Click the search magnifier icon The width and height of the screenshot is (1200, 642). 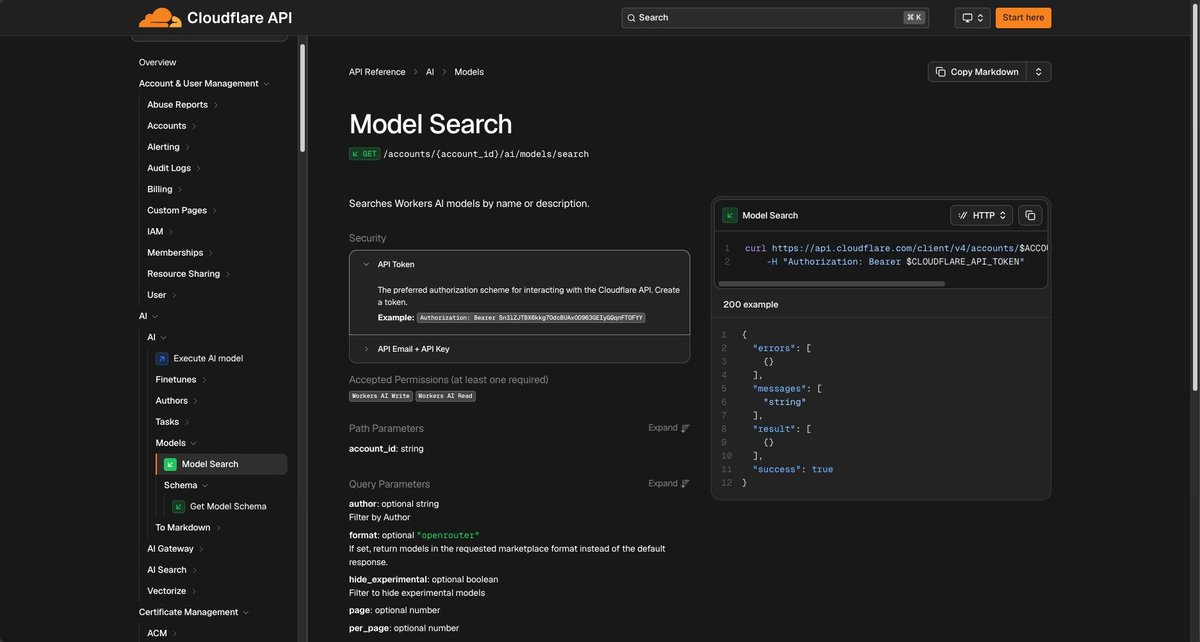(x=631, y=18)
